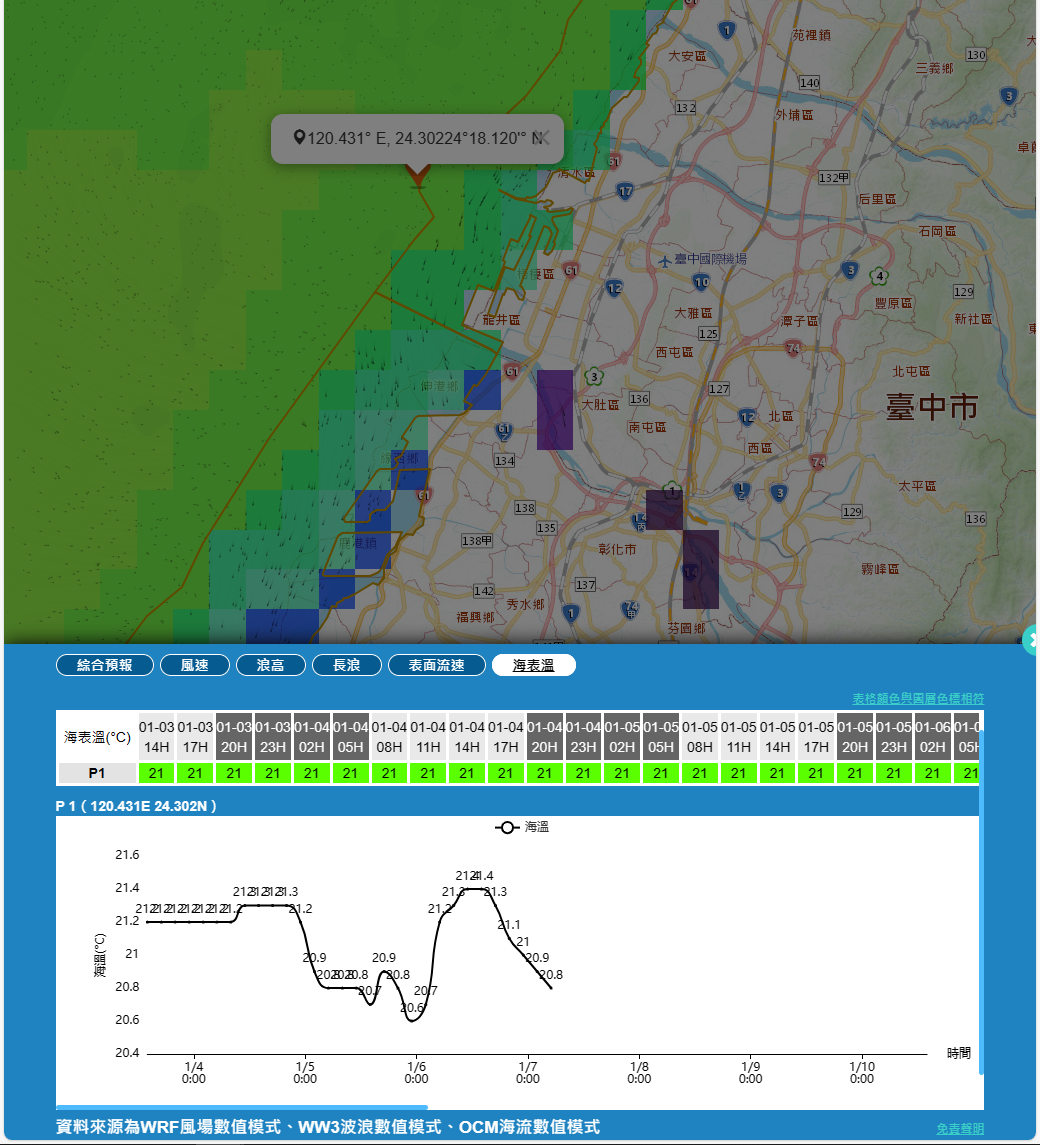Switch to the 表面流速 tab
Image resolution: width=1040 pixels, height=1145 pixels.
(x=437, y=665)
